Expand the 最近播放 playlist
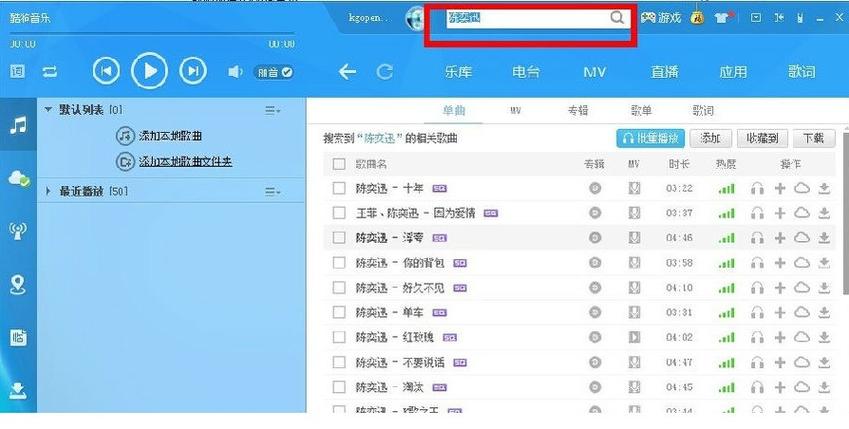Viewport: 849px width, 429px height. 48,191
